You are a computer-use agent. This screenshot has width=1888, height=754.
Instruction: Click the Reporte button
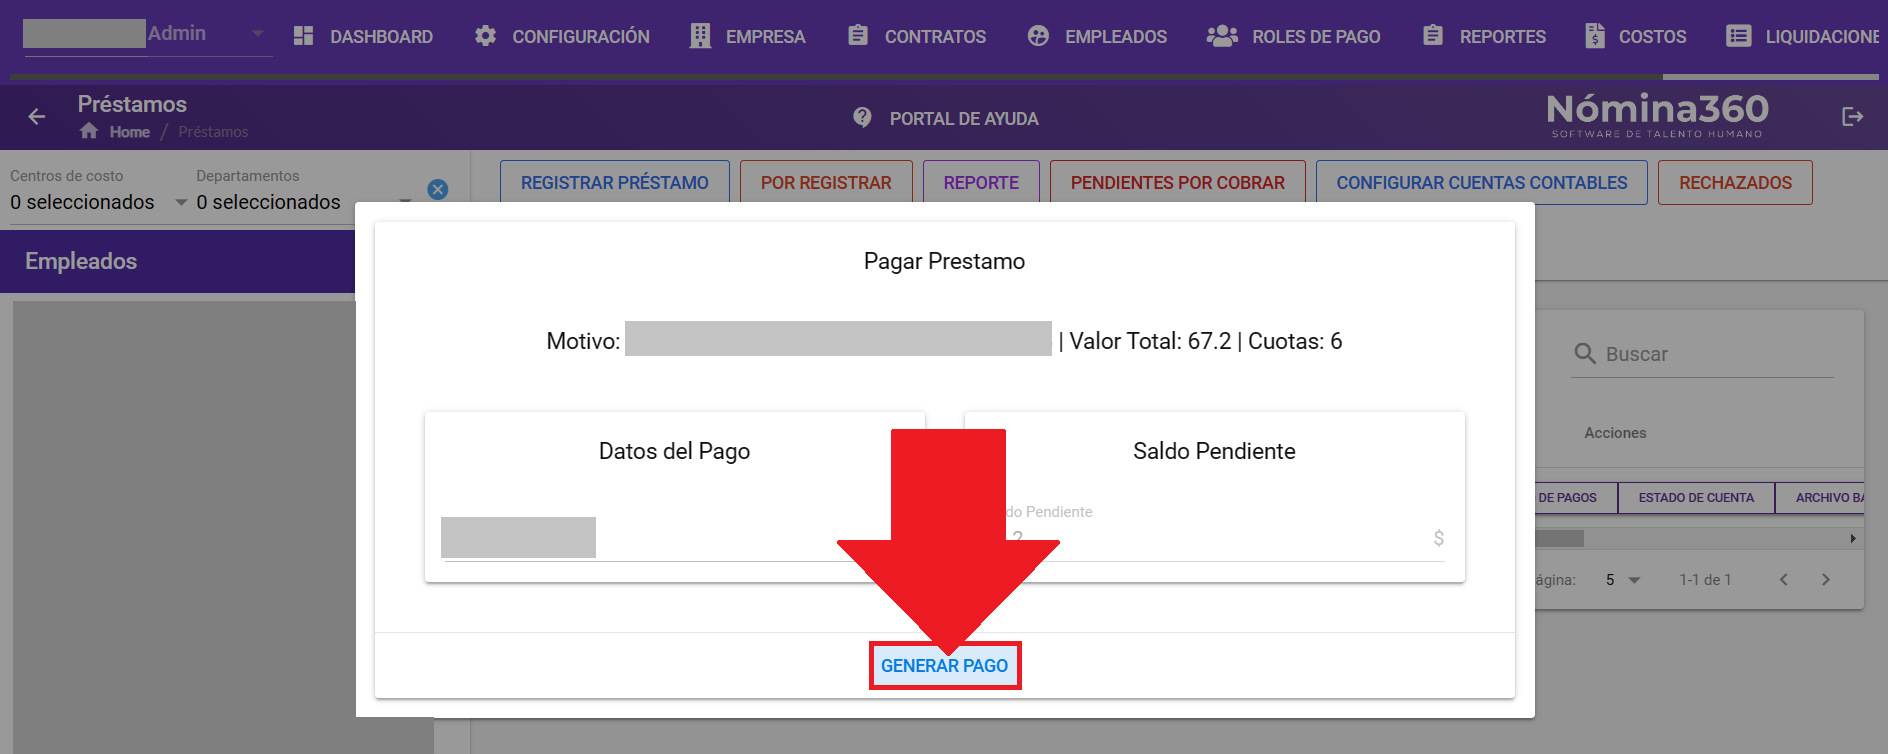[981, 183]
